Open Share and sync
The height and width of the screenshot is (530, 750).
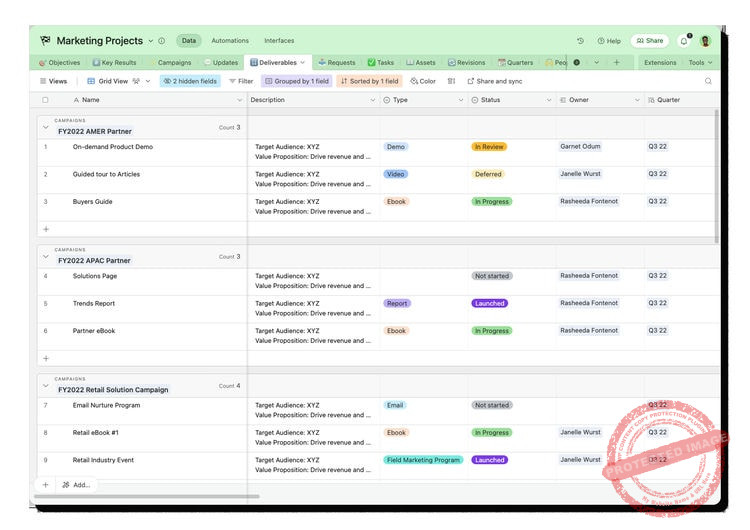click(x=495, y=81)
